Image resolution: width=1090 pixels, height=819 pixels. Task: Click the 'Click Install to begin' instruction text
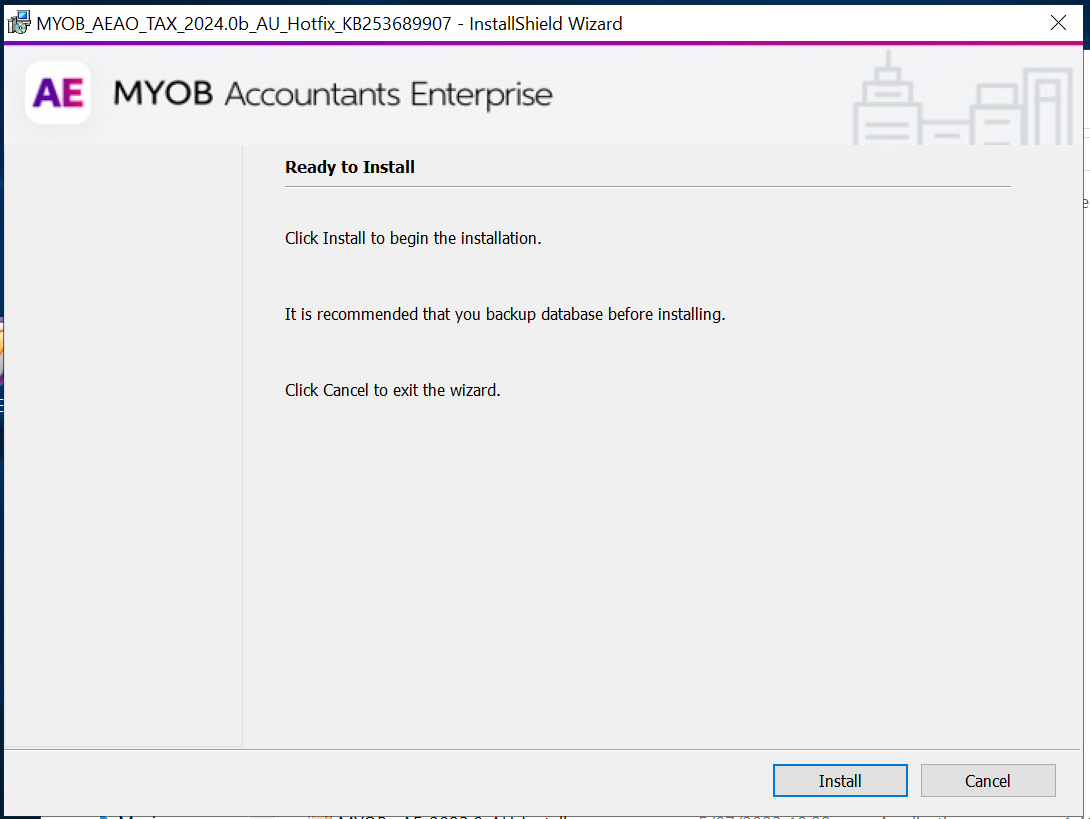tap(413, 238)
